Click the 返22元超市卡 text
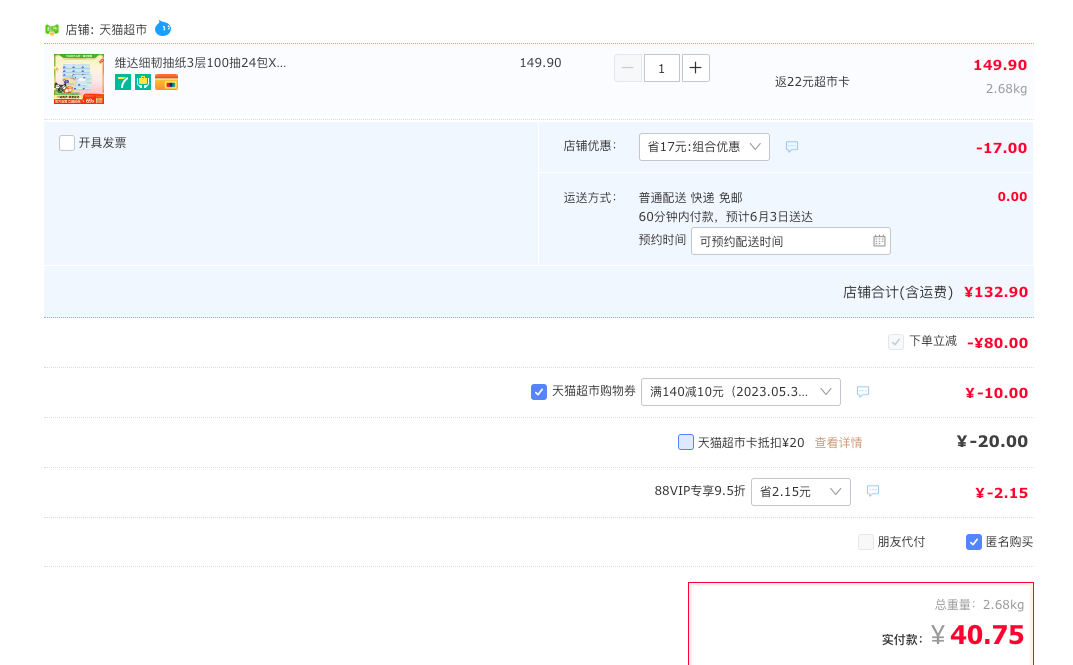1073x665 pixels. (812, 82)
